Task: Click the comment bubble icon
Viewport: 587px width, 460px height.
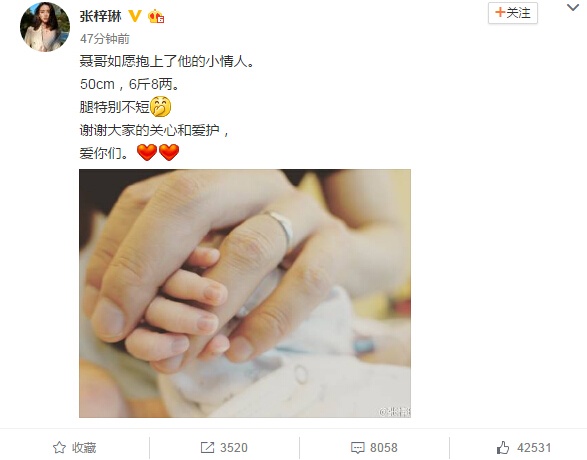Action: coord(358,448)
